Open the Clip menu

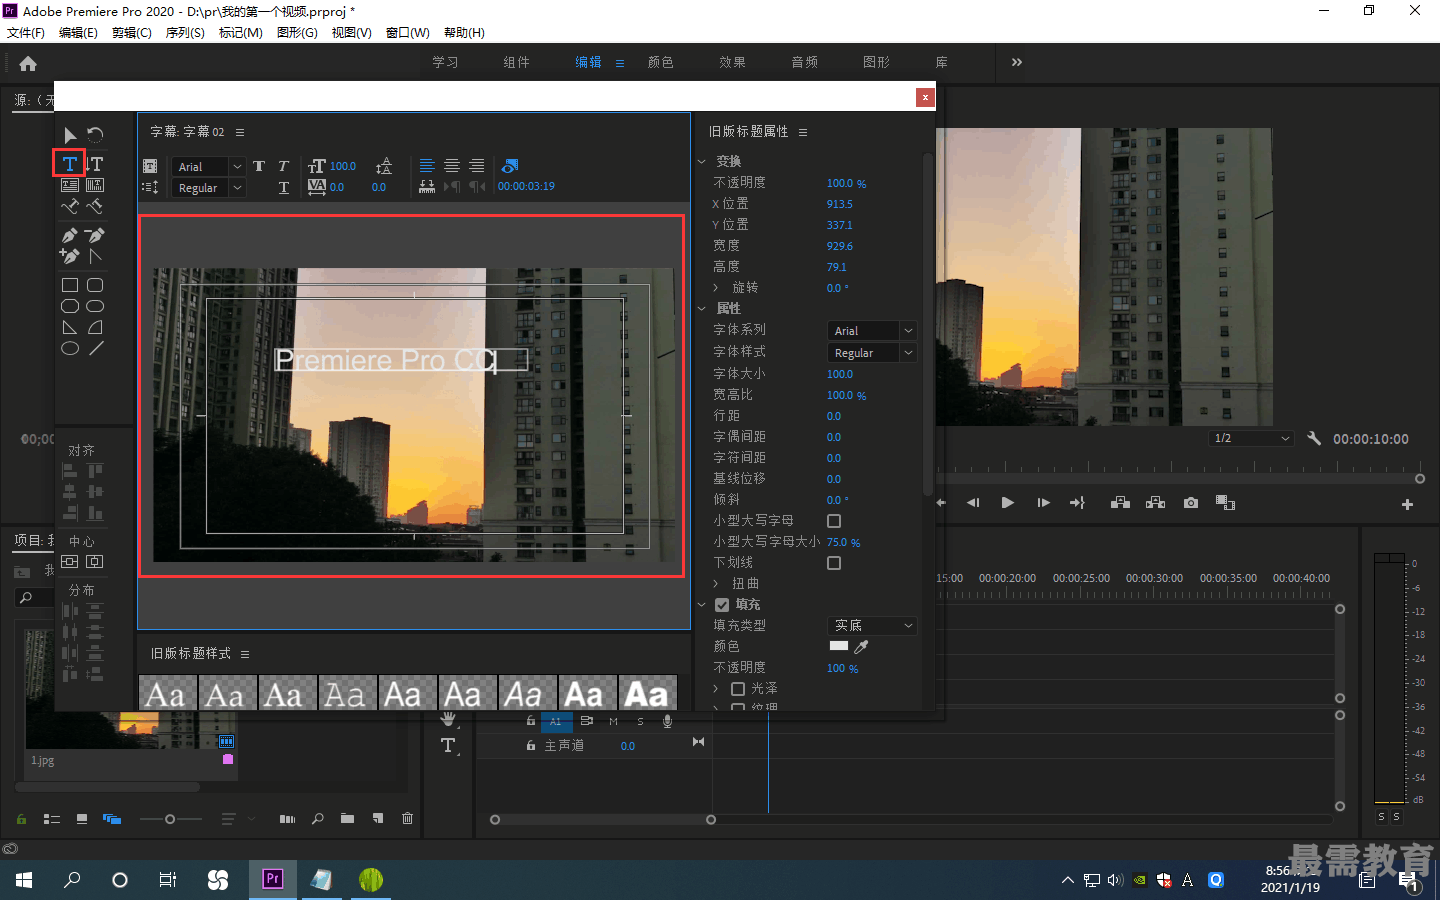[132, 33]
